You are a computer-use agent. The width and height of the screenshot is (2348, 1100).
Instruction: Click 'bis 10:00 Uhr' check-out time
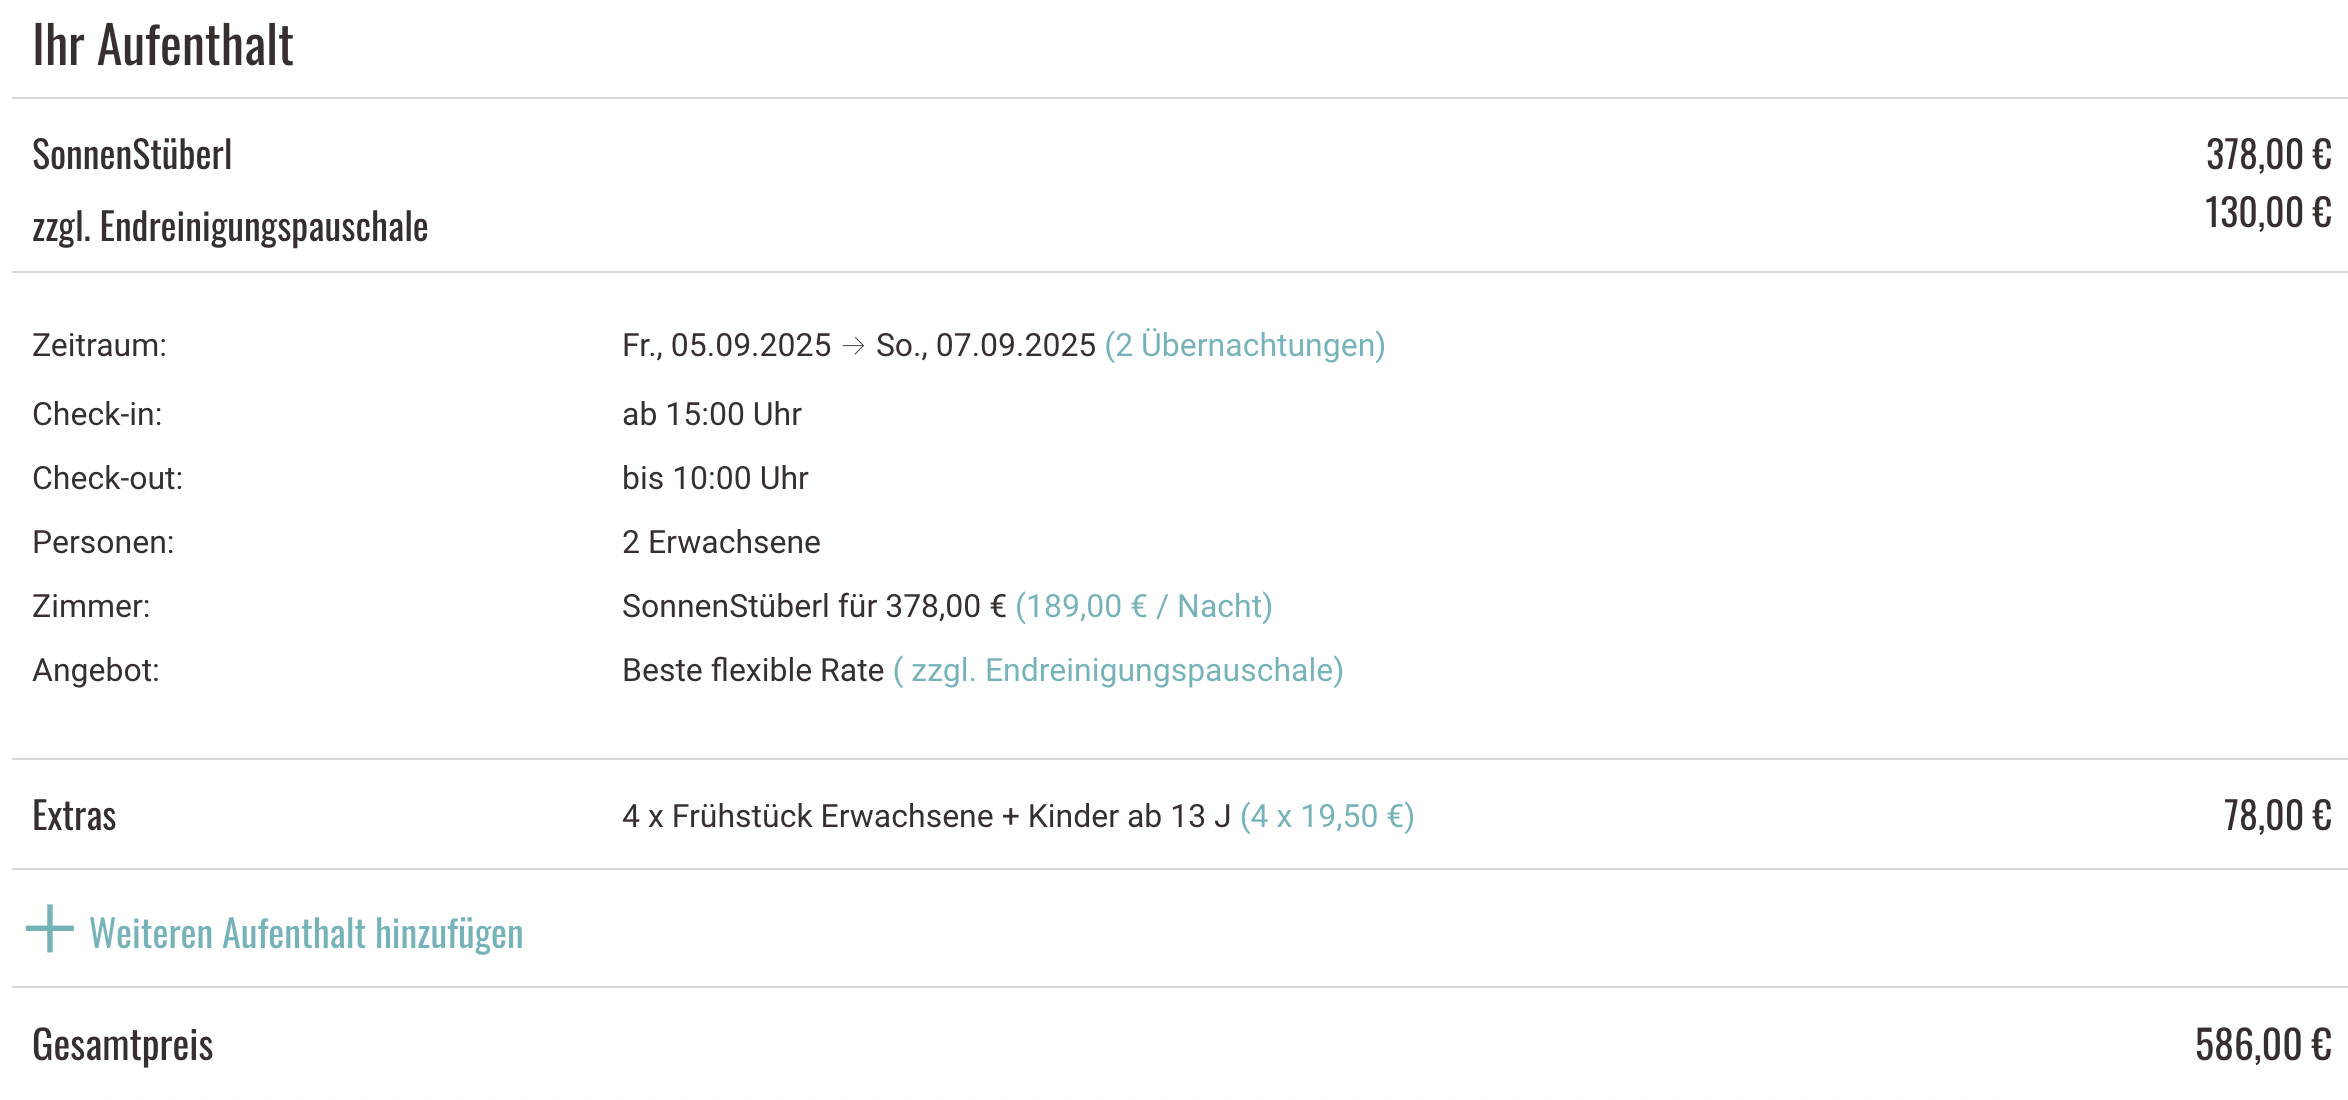pos(715,478)
